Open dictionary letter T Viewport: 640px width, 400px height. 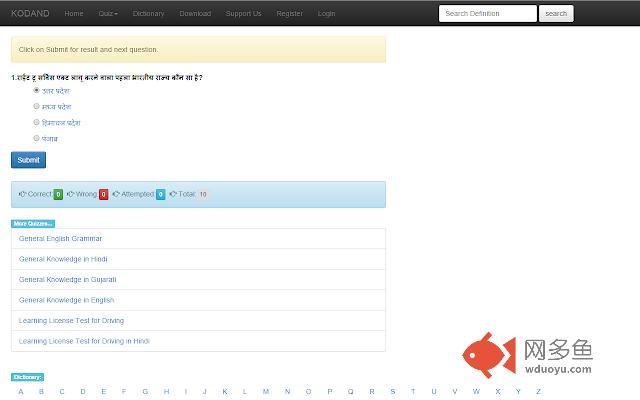pyautogui.click(x=413, y=391)
